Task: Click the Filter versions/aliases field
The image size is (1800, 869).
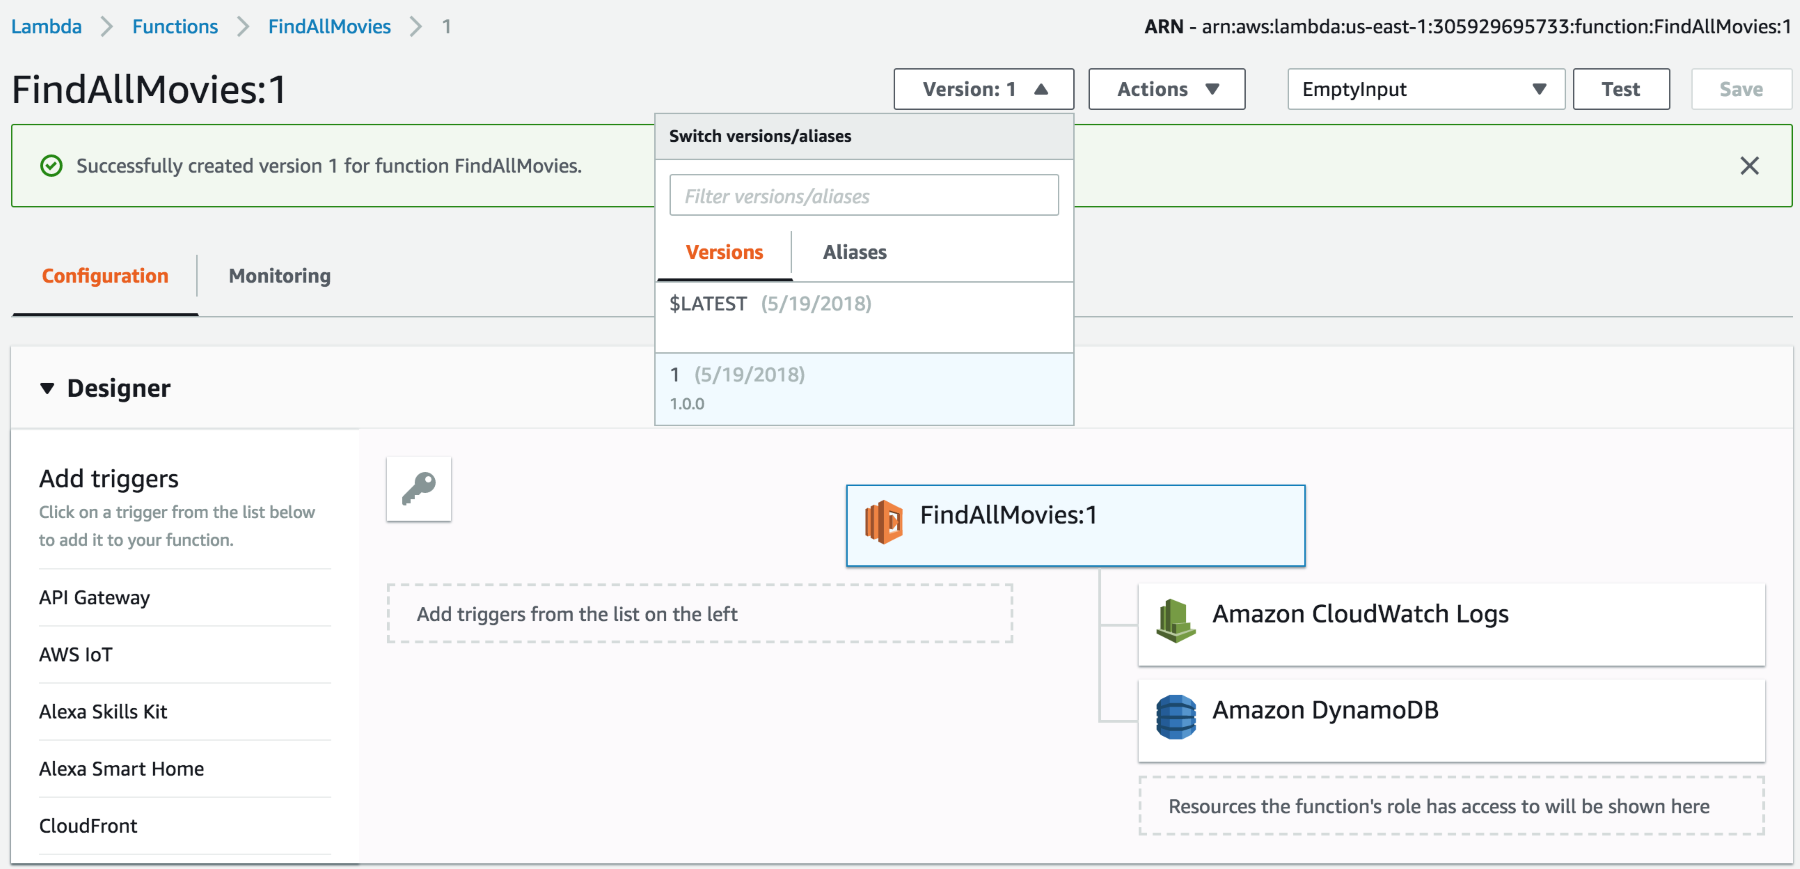Action: point(864,195)
